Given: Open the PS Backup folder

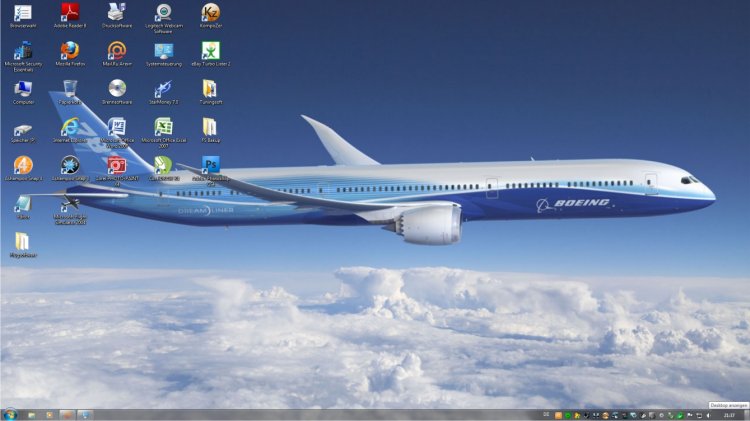Looking at the screenshot, I should click(x=210, y=131).
